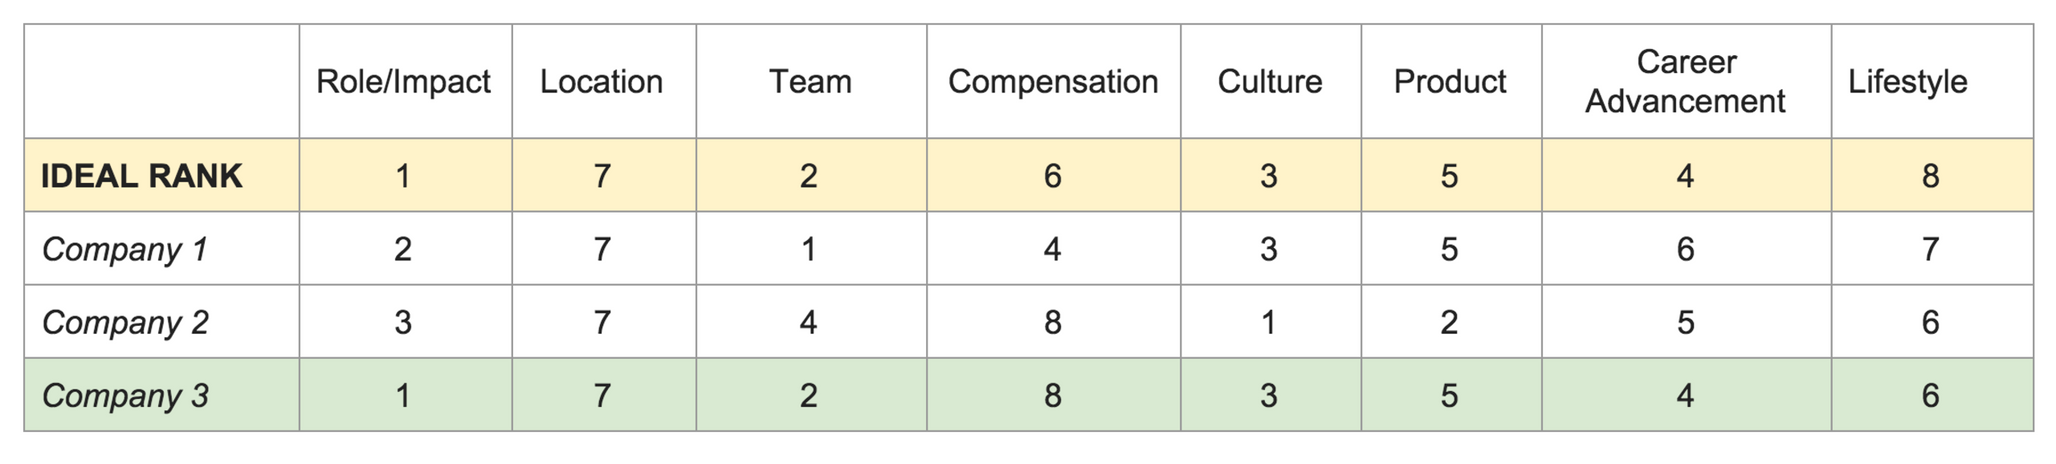Select Company 2's Culture value cell
The image size is (2056, 464).
pyautogui.click(x=1269, y=322)
